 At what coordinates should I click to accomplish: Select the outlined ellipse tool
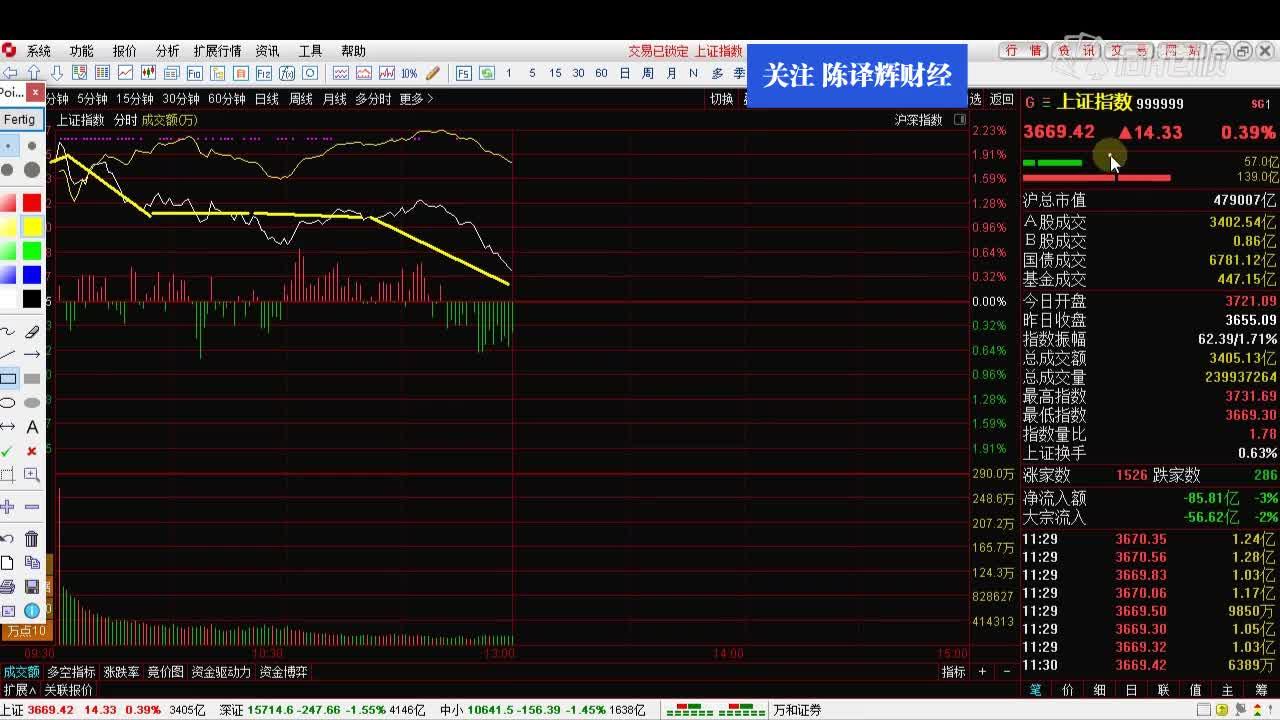[8, 403]
